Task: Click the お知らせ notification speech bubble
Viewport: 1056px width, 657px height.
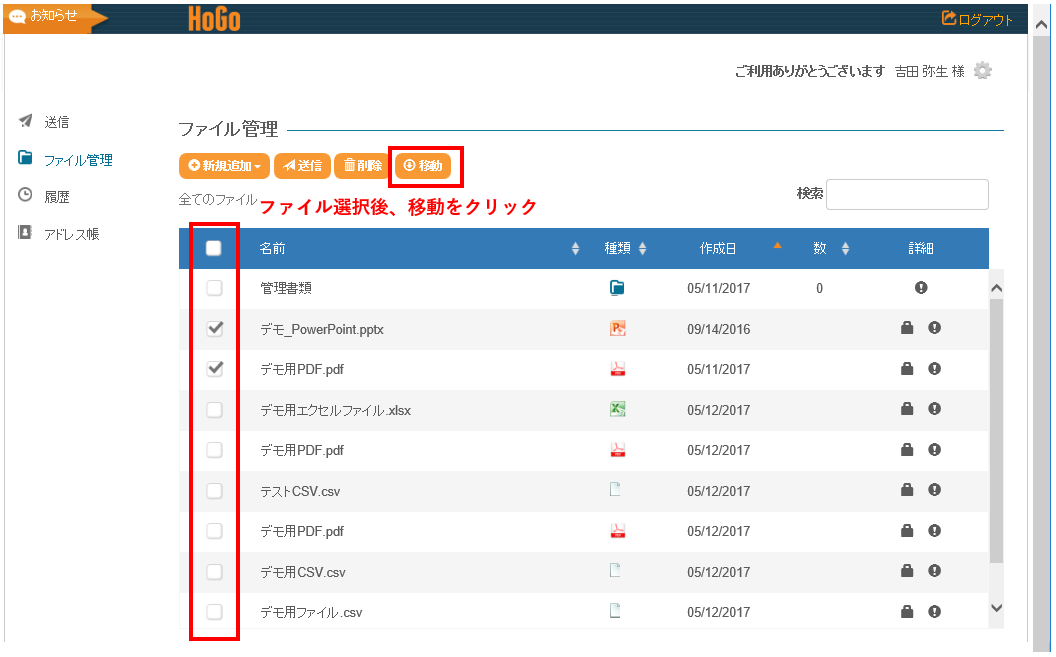Action: coord(17,17)
